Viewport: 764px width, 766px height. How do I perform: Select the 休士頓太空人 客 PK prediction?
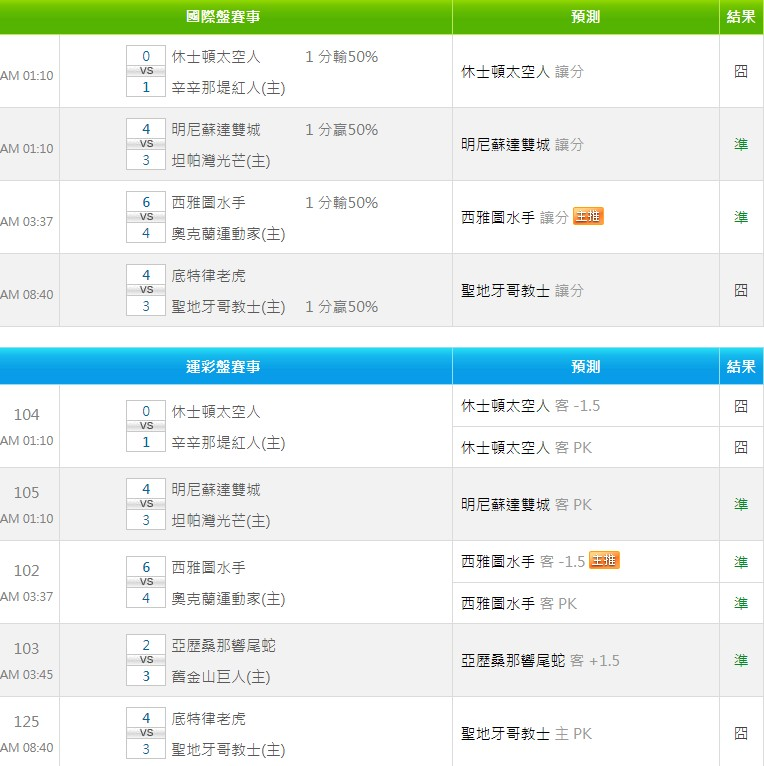click(526, 447)
